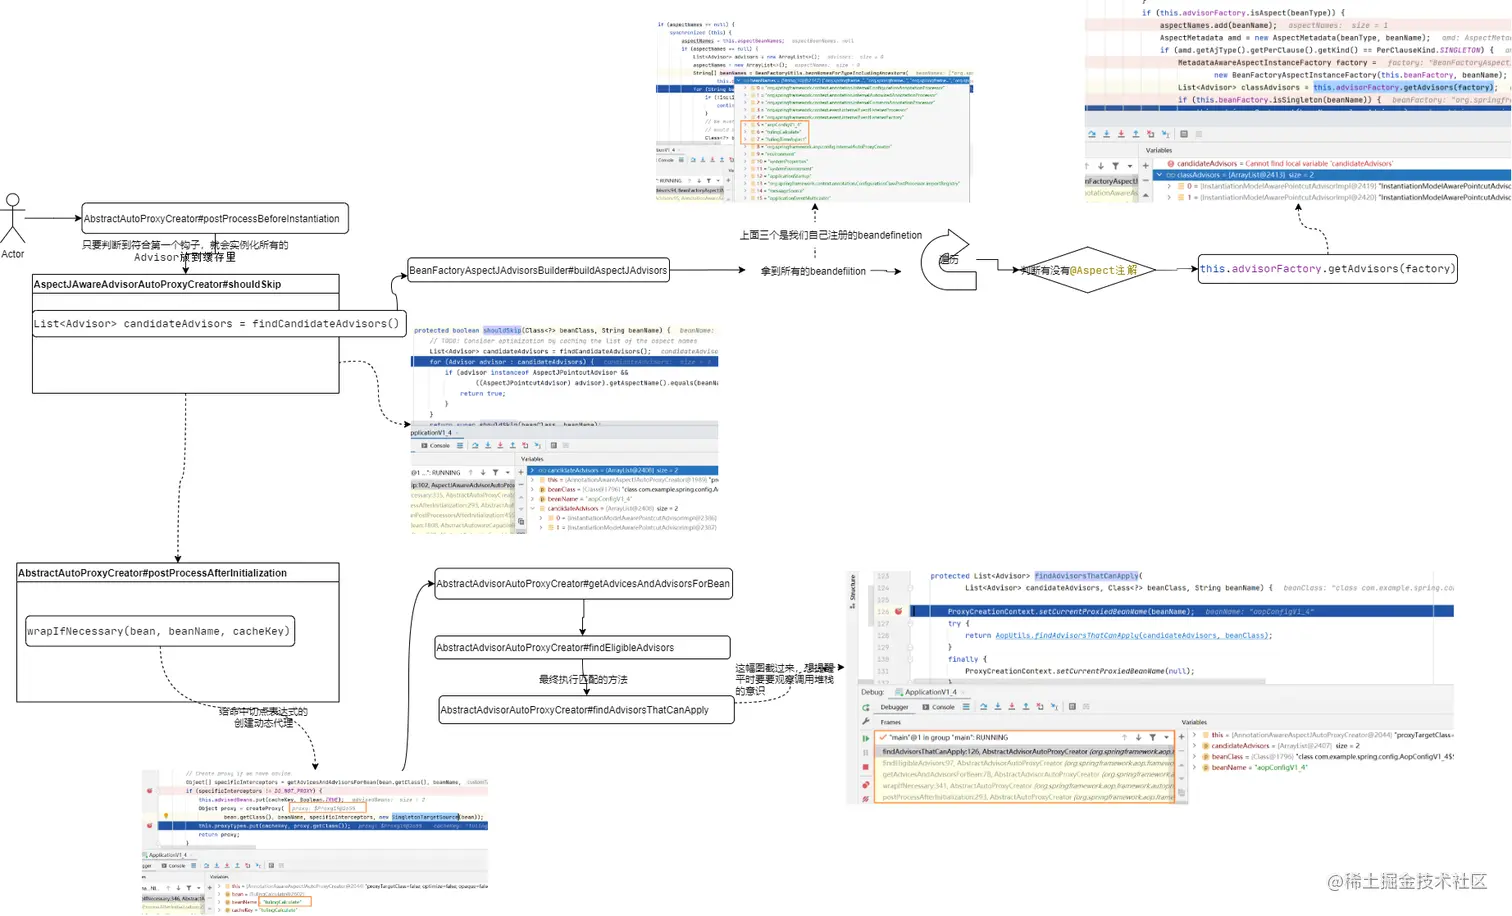Click the Mute Breakpoints icon in debug sidebar
The image size is (1512, 916).
866,799
